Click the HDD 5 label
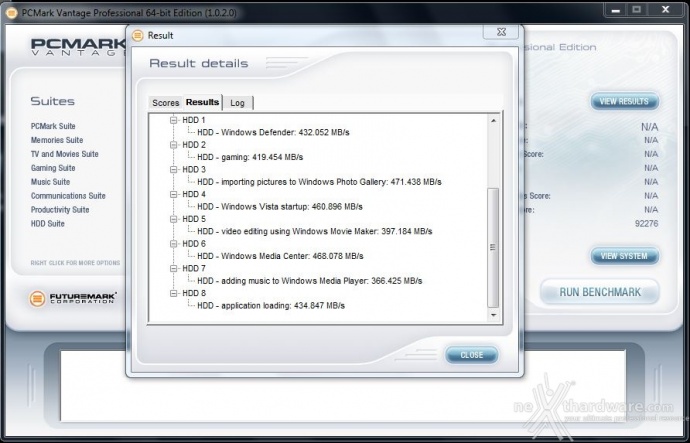This screenshot has width=690, height=443. 194,219
